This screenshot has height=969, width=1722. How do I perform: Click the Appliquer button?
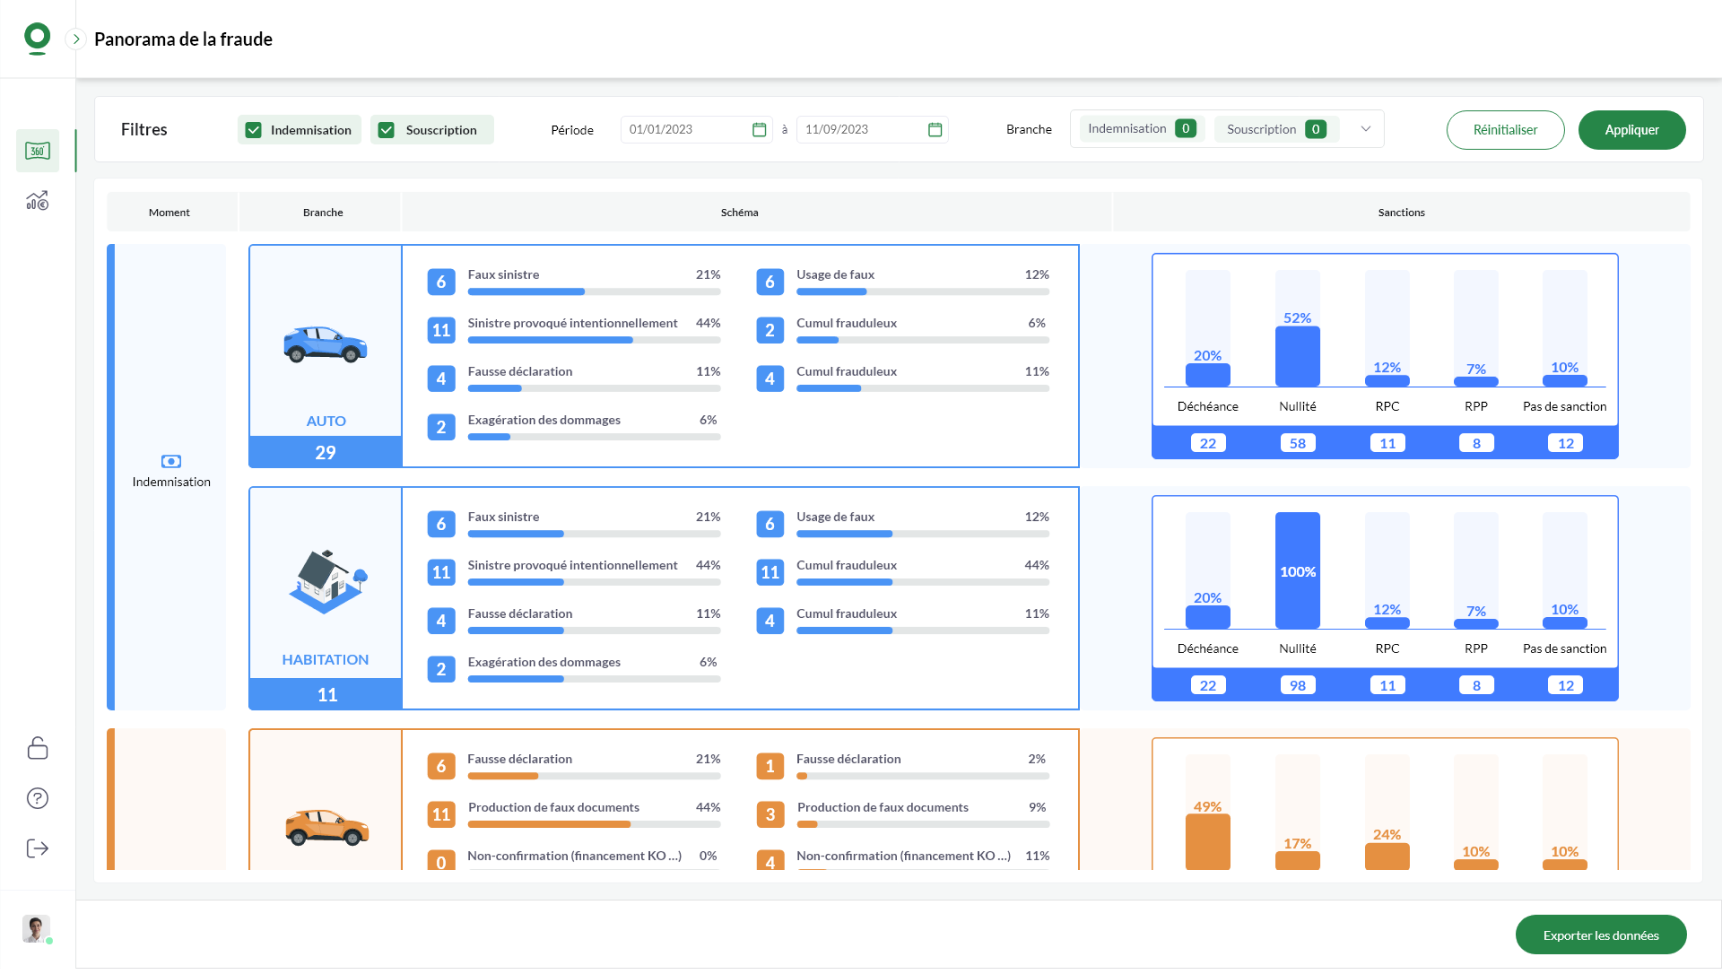(1631, 130)
